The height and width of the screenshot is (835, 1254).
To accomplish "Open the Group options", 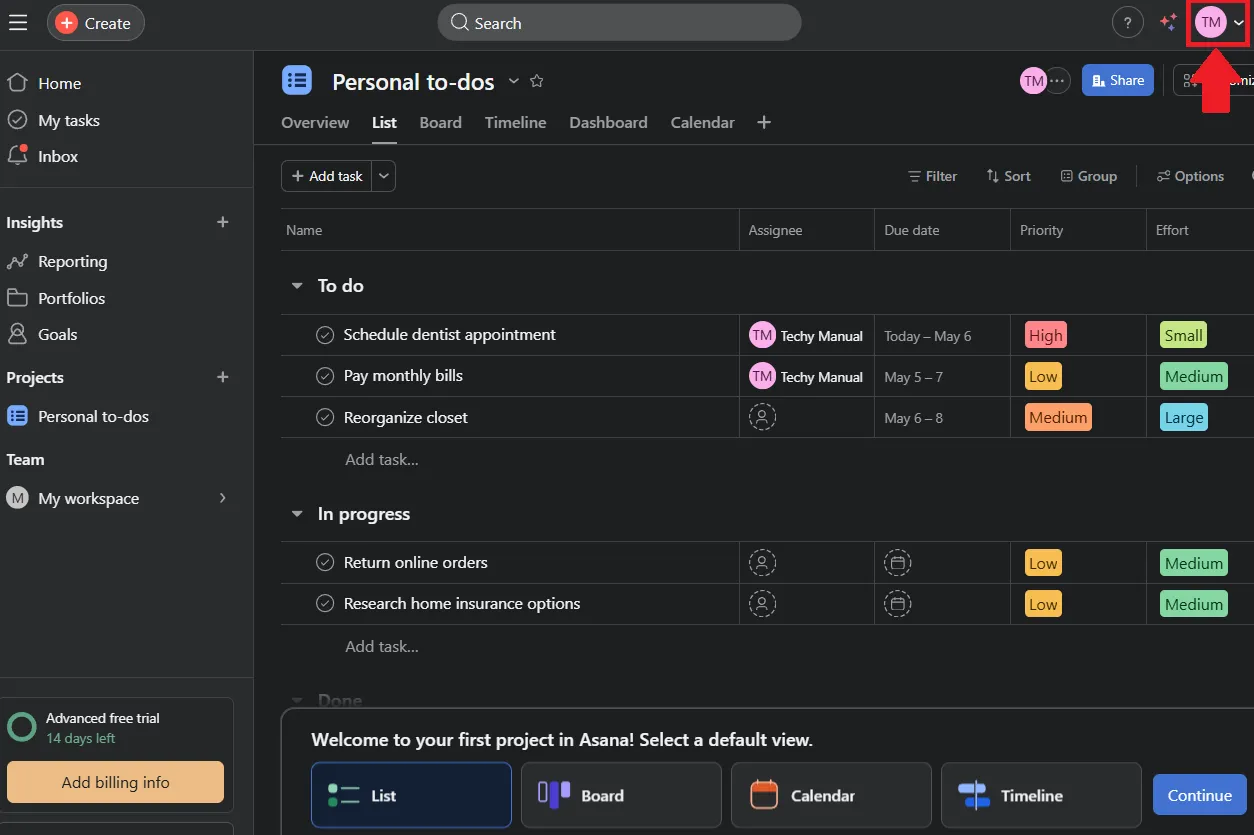I will pyautogui.click(x=1089, y=176).
